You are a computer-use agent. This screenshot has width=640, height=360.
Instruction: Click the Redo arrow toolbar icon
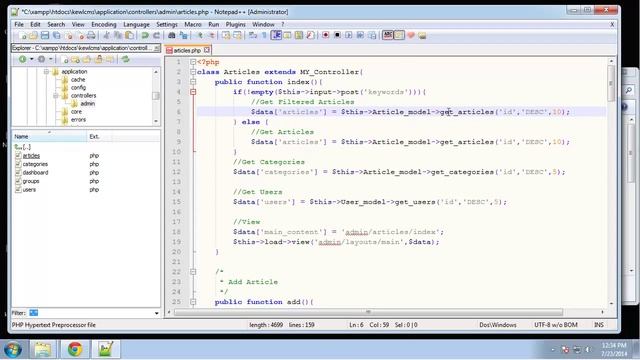click(x=156, y=36)
